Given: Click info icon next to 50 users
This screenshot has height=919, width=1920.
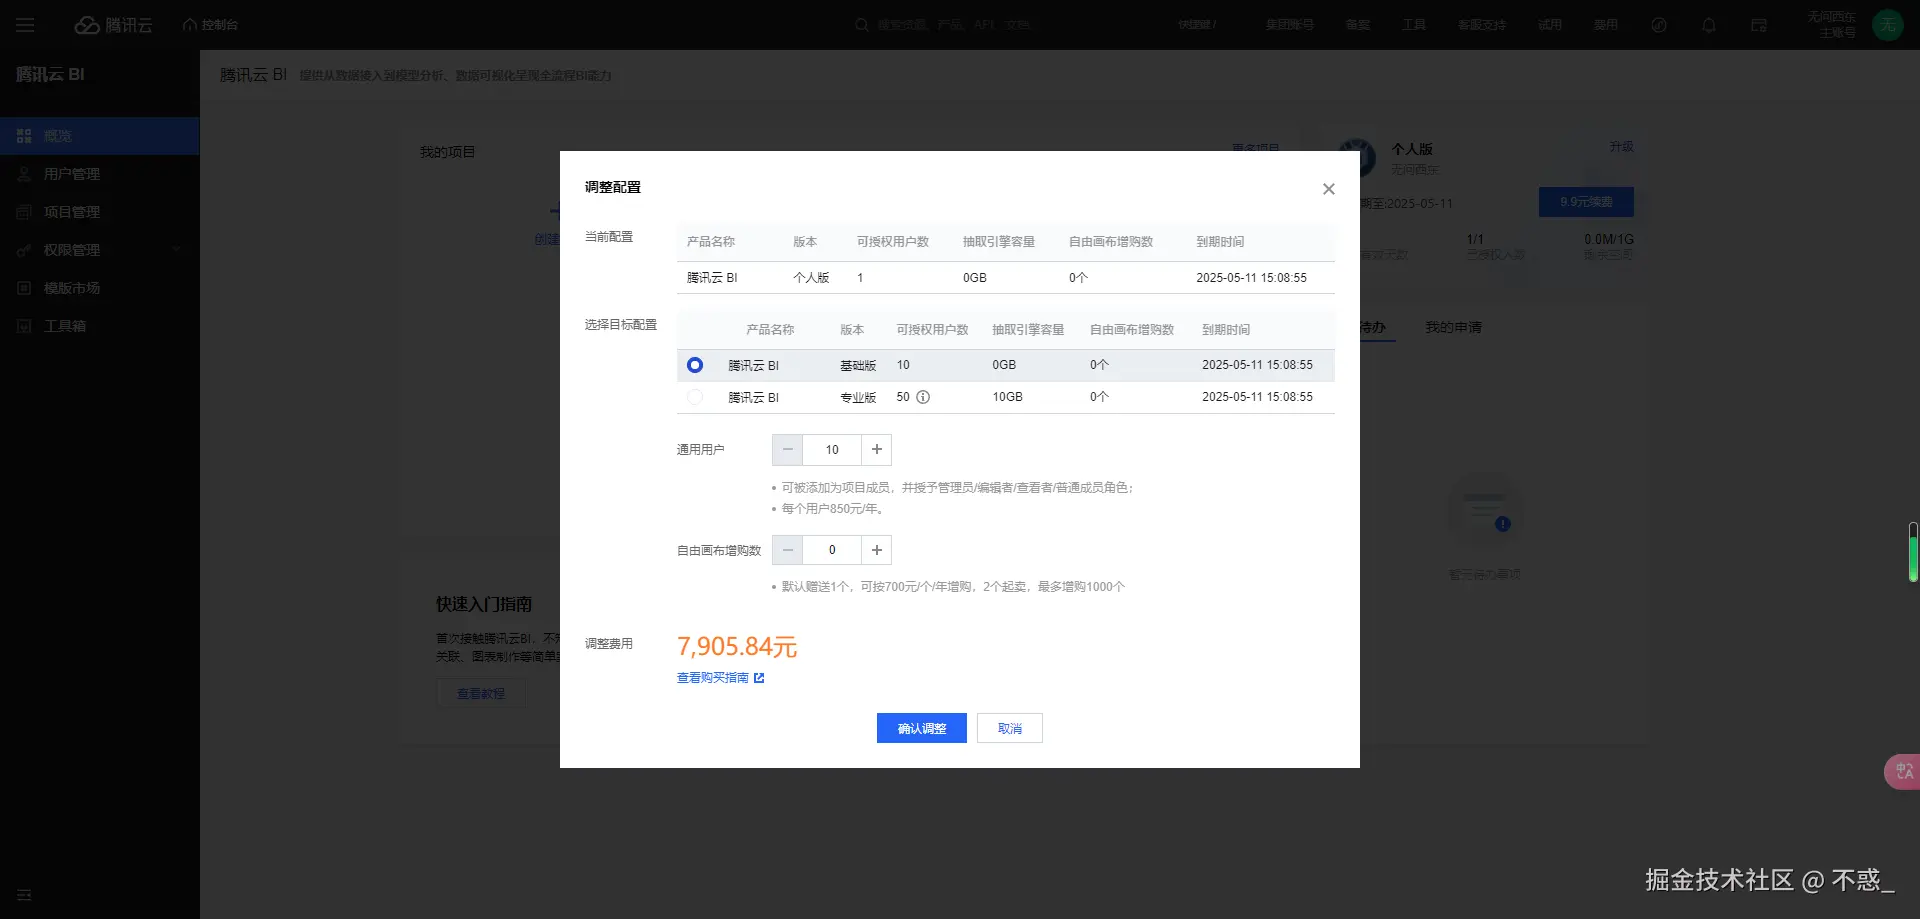Looking at the screenshot, I should (923, 397).
